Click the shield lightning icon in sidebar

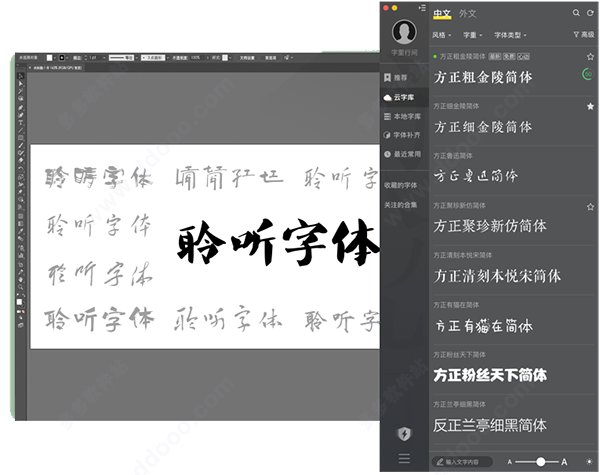coord(404,434)
